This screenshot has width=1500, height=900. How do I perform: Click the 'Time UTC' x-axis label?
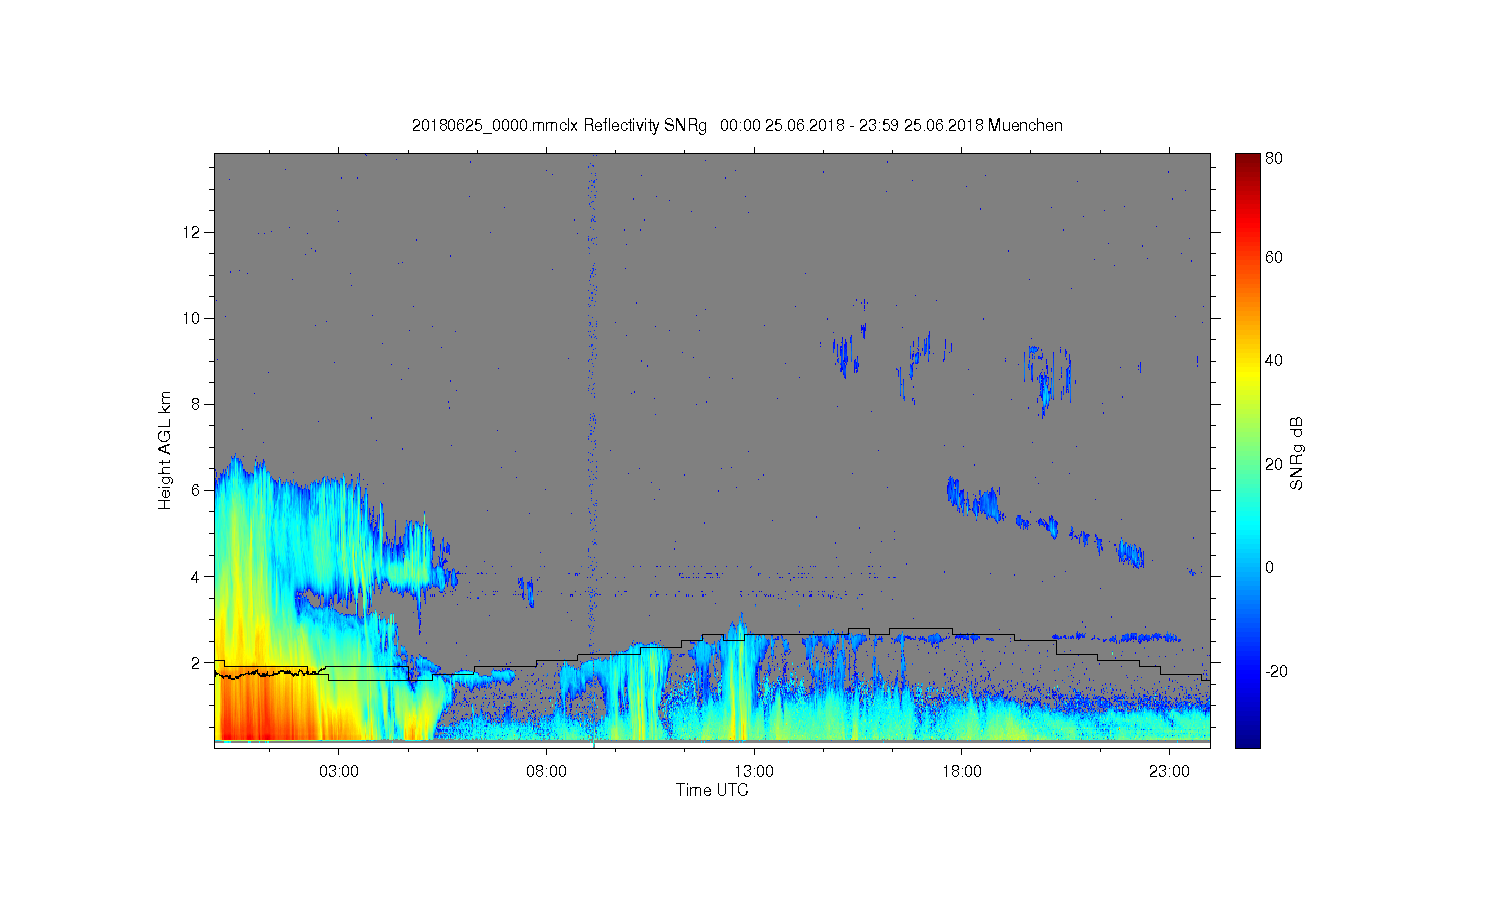tap(712, 790)
